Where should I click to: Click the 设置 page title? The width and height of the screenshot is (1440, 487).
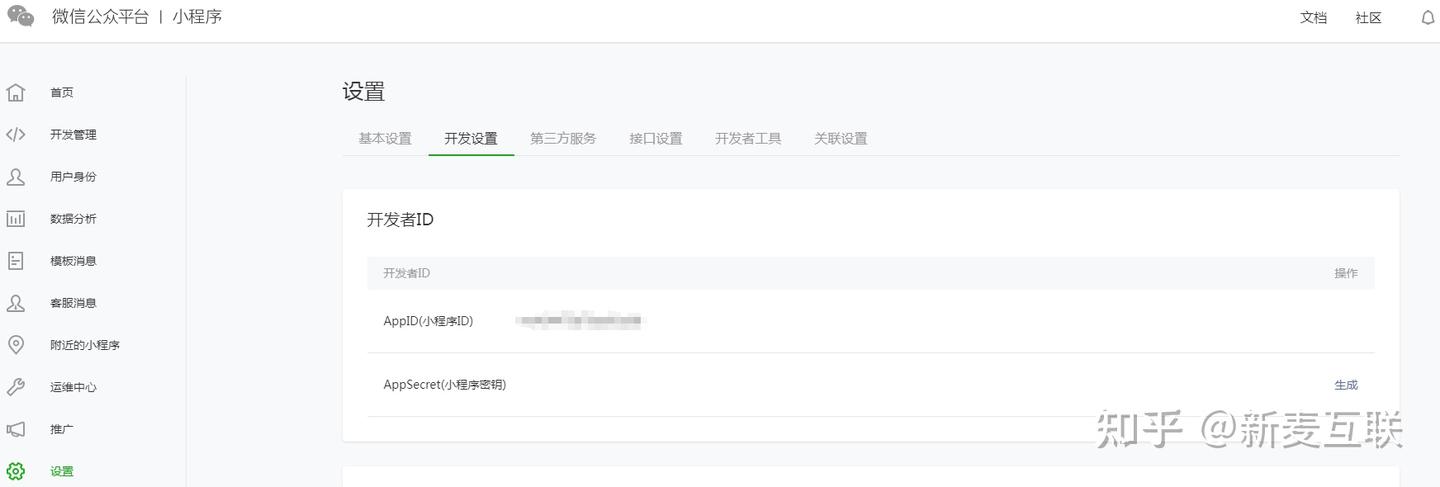click(363, 92)
